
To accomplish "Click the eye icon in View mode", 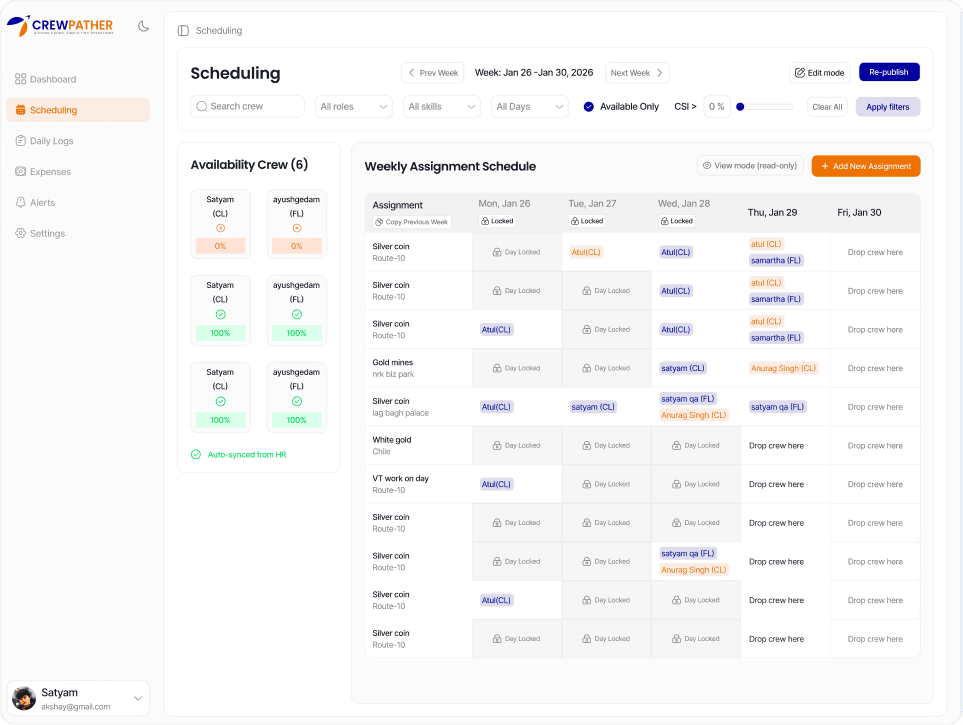I will [707, 166].
